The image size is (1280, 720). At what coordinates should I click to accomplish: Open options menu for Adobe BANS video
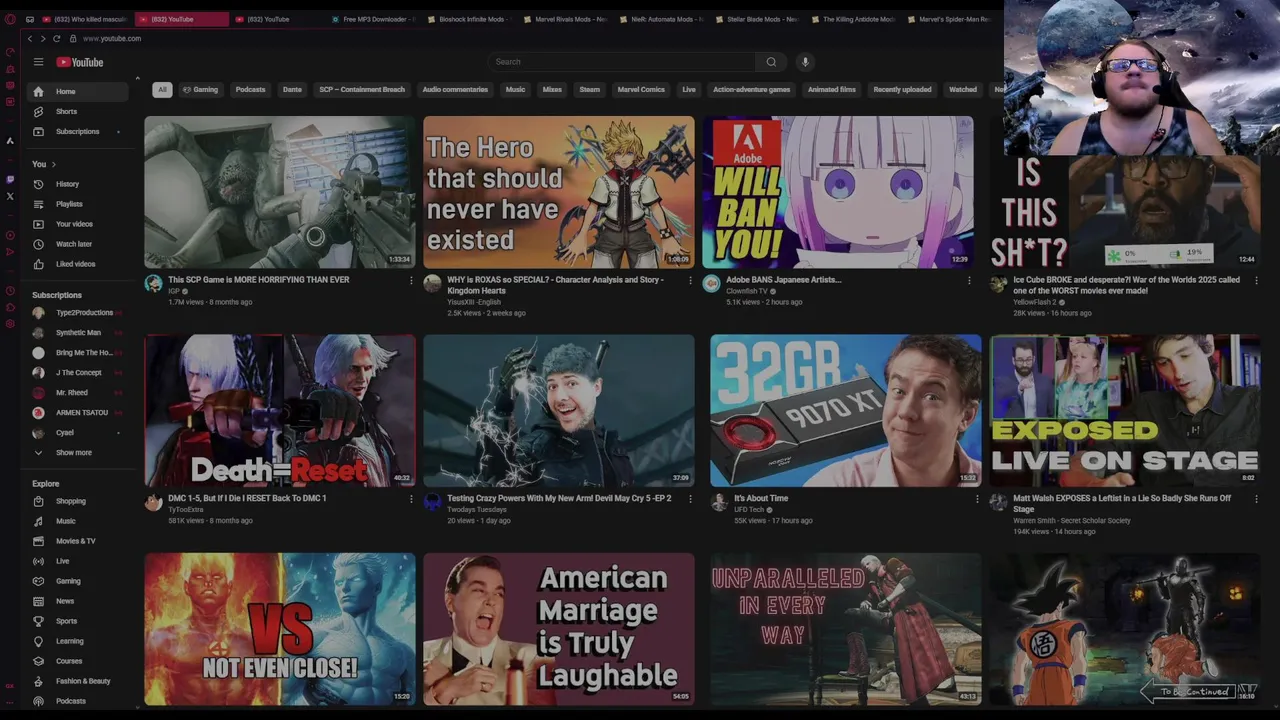969,281
